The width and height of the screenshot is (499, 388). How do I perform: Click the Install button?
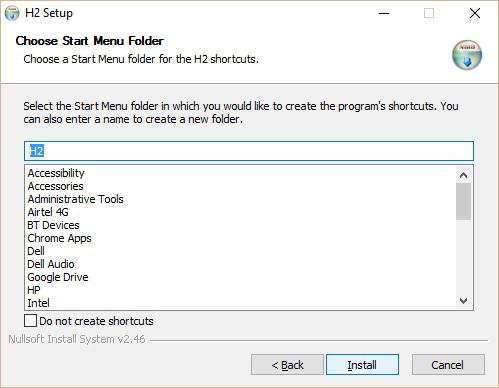point(362,365)
